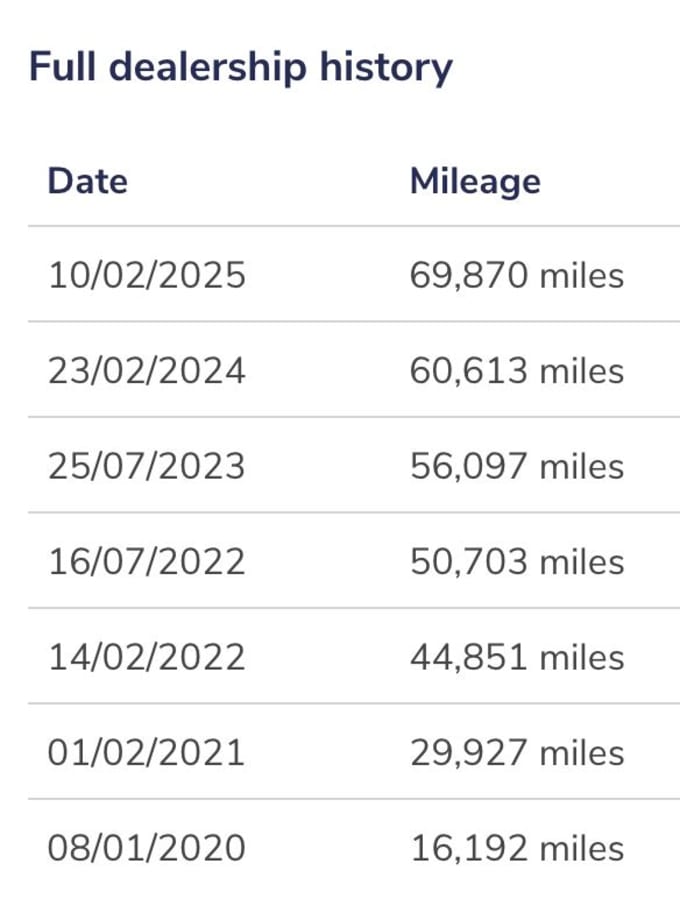The height and width of the screenshot is (906, 680).
Task: Click the word Full in the title
Action: point(62,66)
